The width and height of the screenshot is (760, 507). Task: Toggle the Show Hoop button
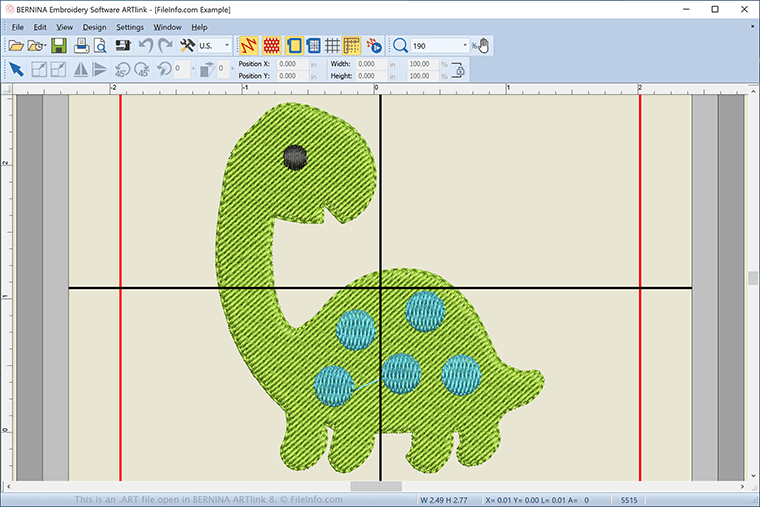[x=293, y=45]
